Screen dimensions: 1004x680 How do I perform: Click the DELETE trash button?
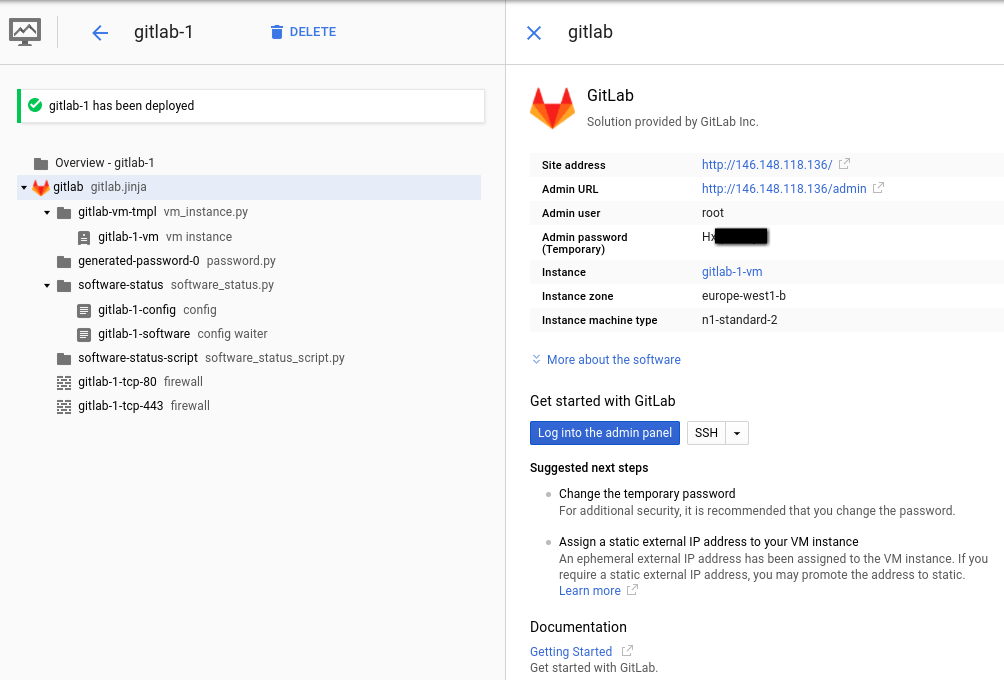coord(302,32)
